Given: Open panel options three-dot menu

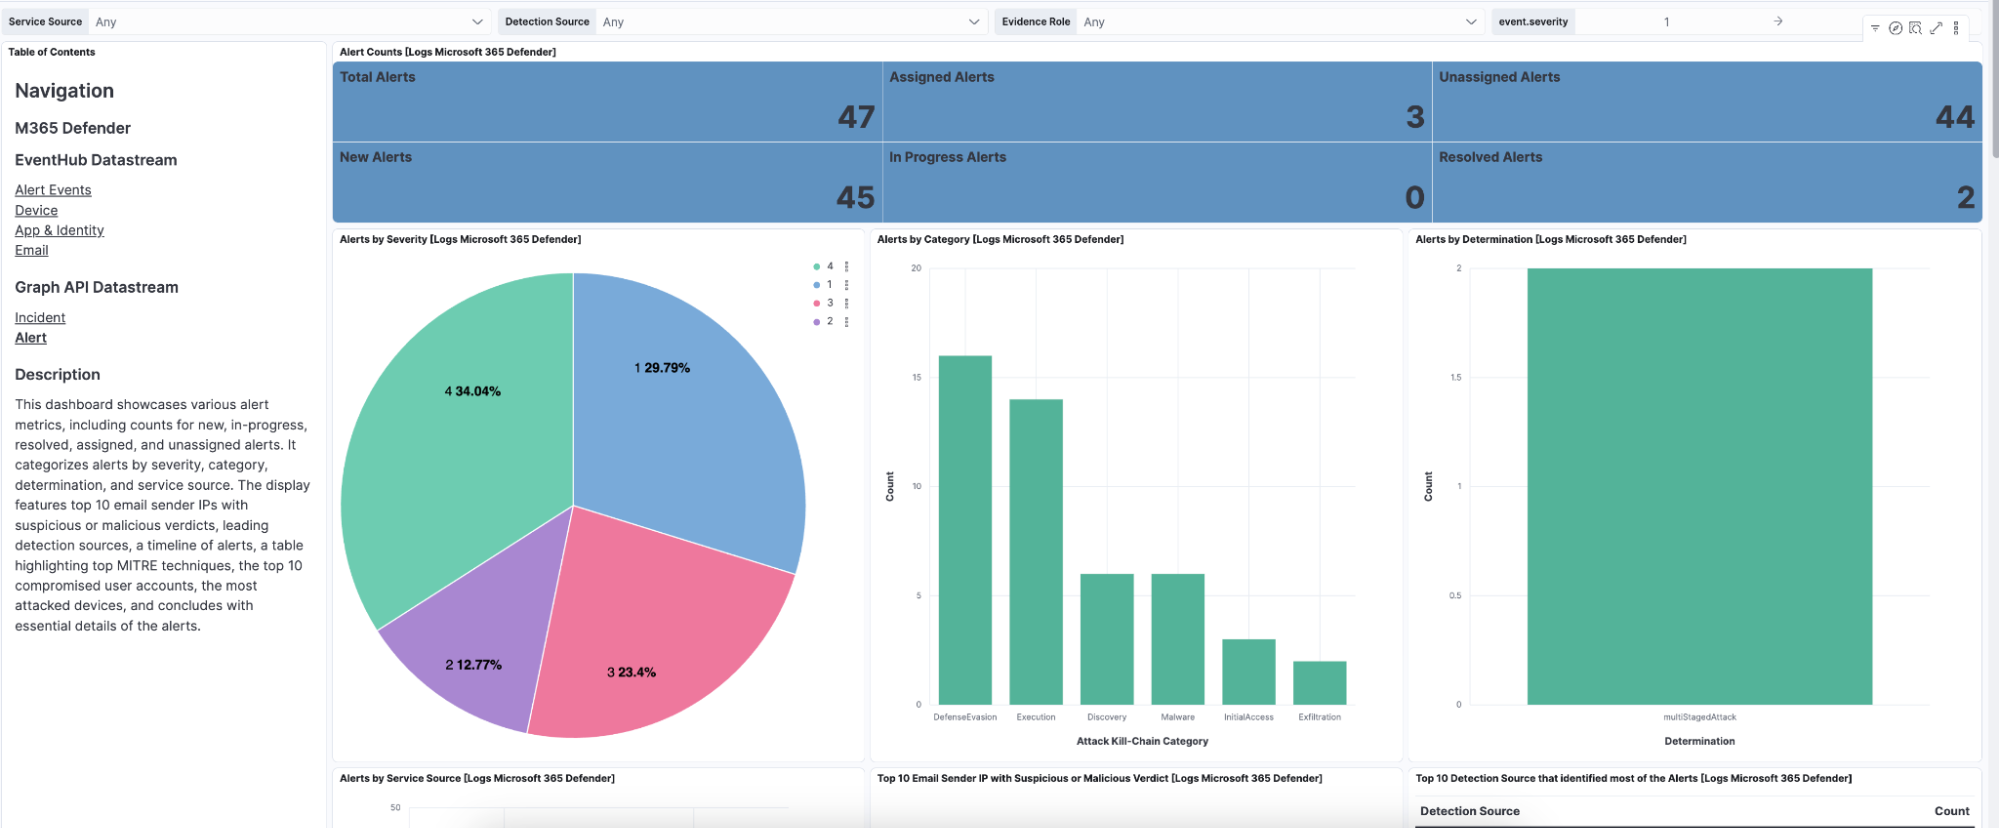Looking at the screenshot, I should coord(1956,28).
